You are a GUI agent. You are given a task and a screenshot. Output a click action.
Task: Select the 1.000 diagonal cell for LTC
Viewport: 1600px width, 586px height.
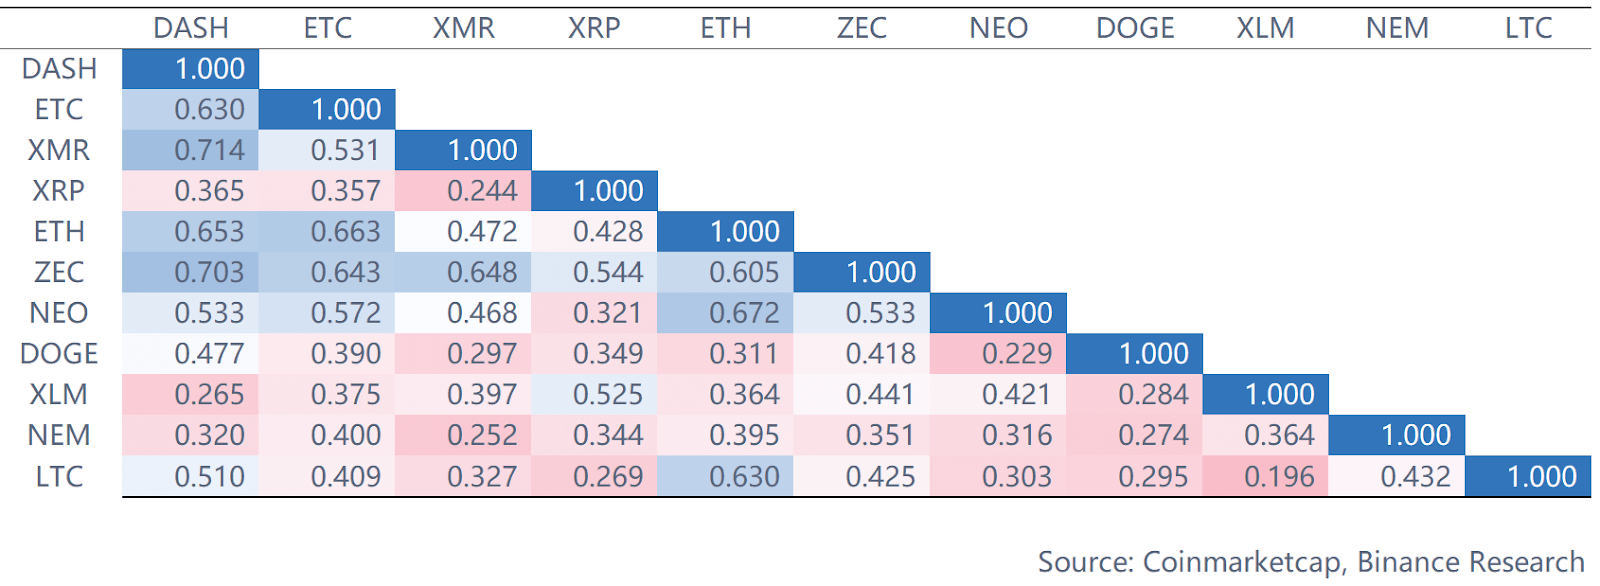(x=1541, y=477)
